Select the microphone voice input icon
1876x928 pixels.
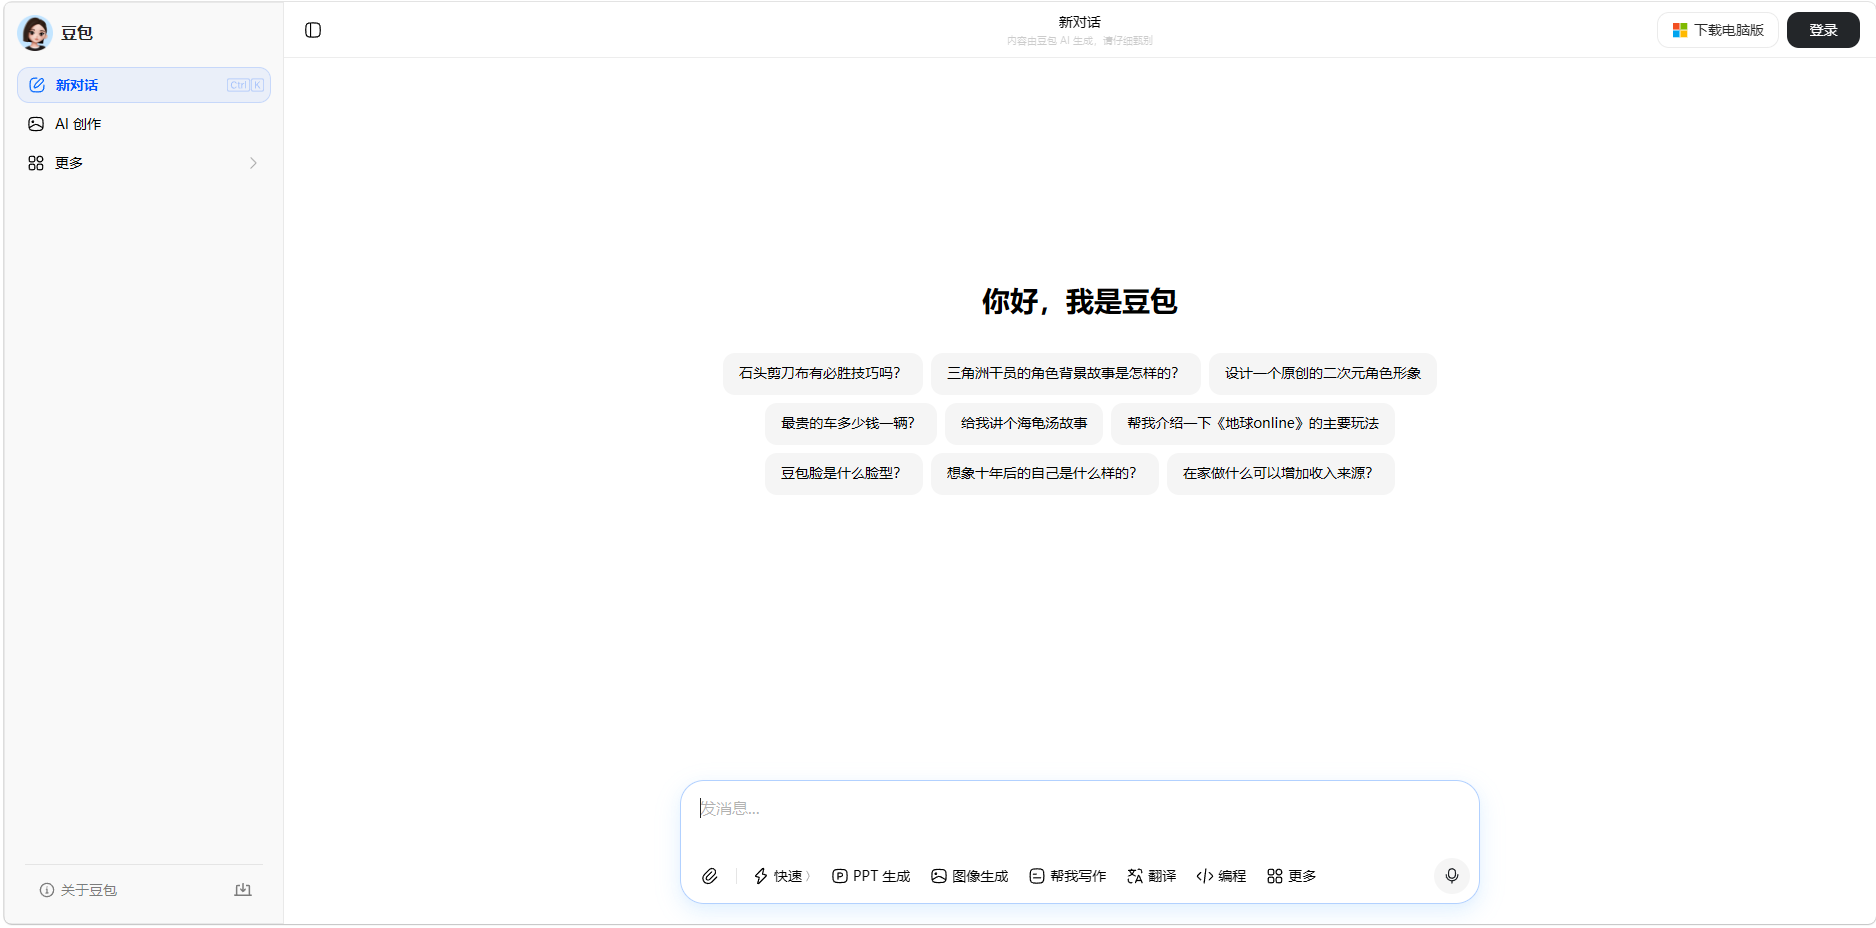[x=1451, y=876]
